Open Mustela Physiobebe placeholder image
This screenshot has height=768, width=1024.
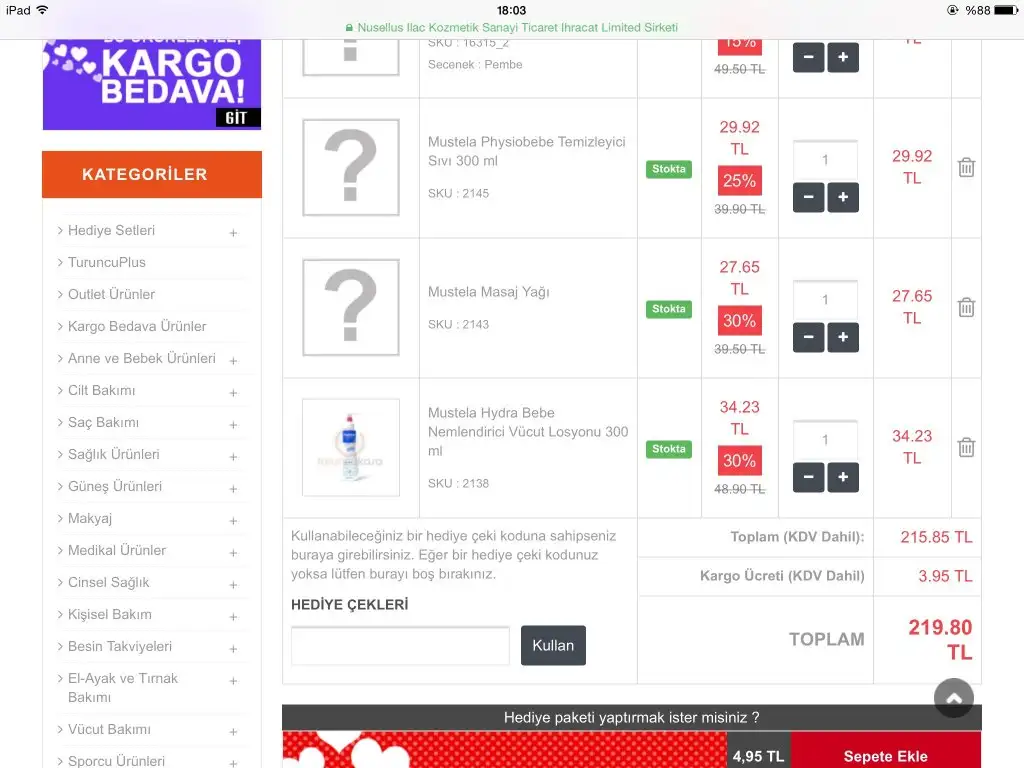pos(351,167)
